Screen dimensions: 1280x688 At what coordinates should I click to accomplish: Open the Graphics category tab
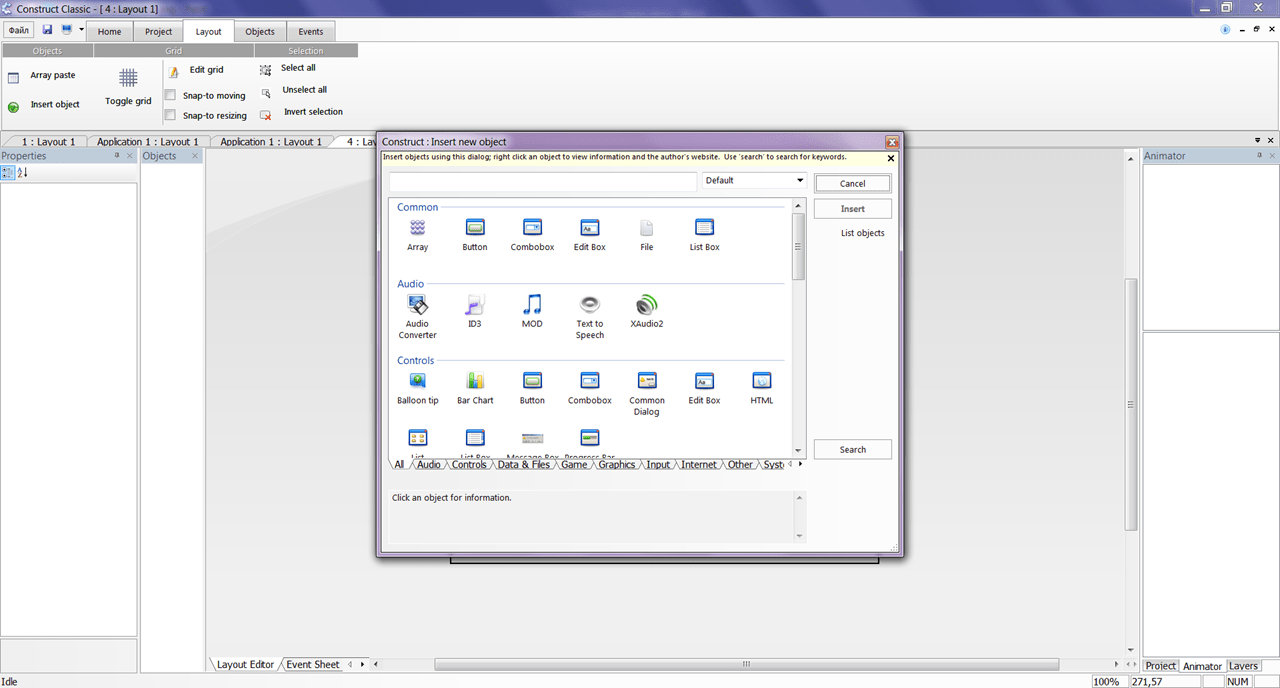pos(617,465)
